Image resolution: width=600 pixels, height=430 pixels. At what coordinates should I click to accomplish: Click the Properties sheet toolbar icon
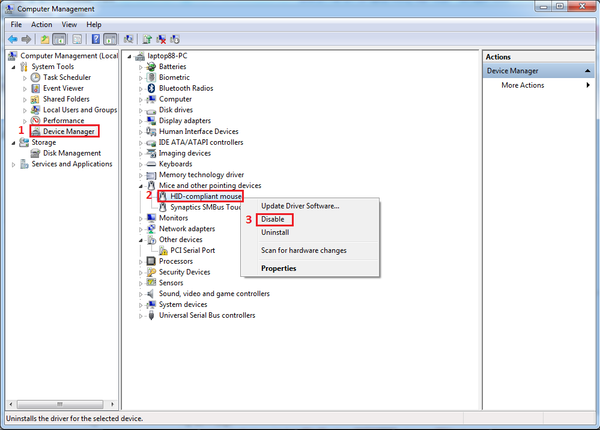click(77, 39)
